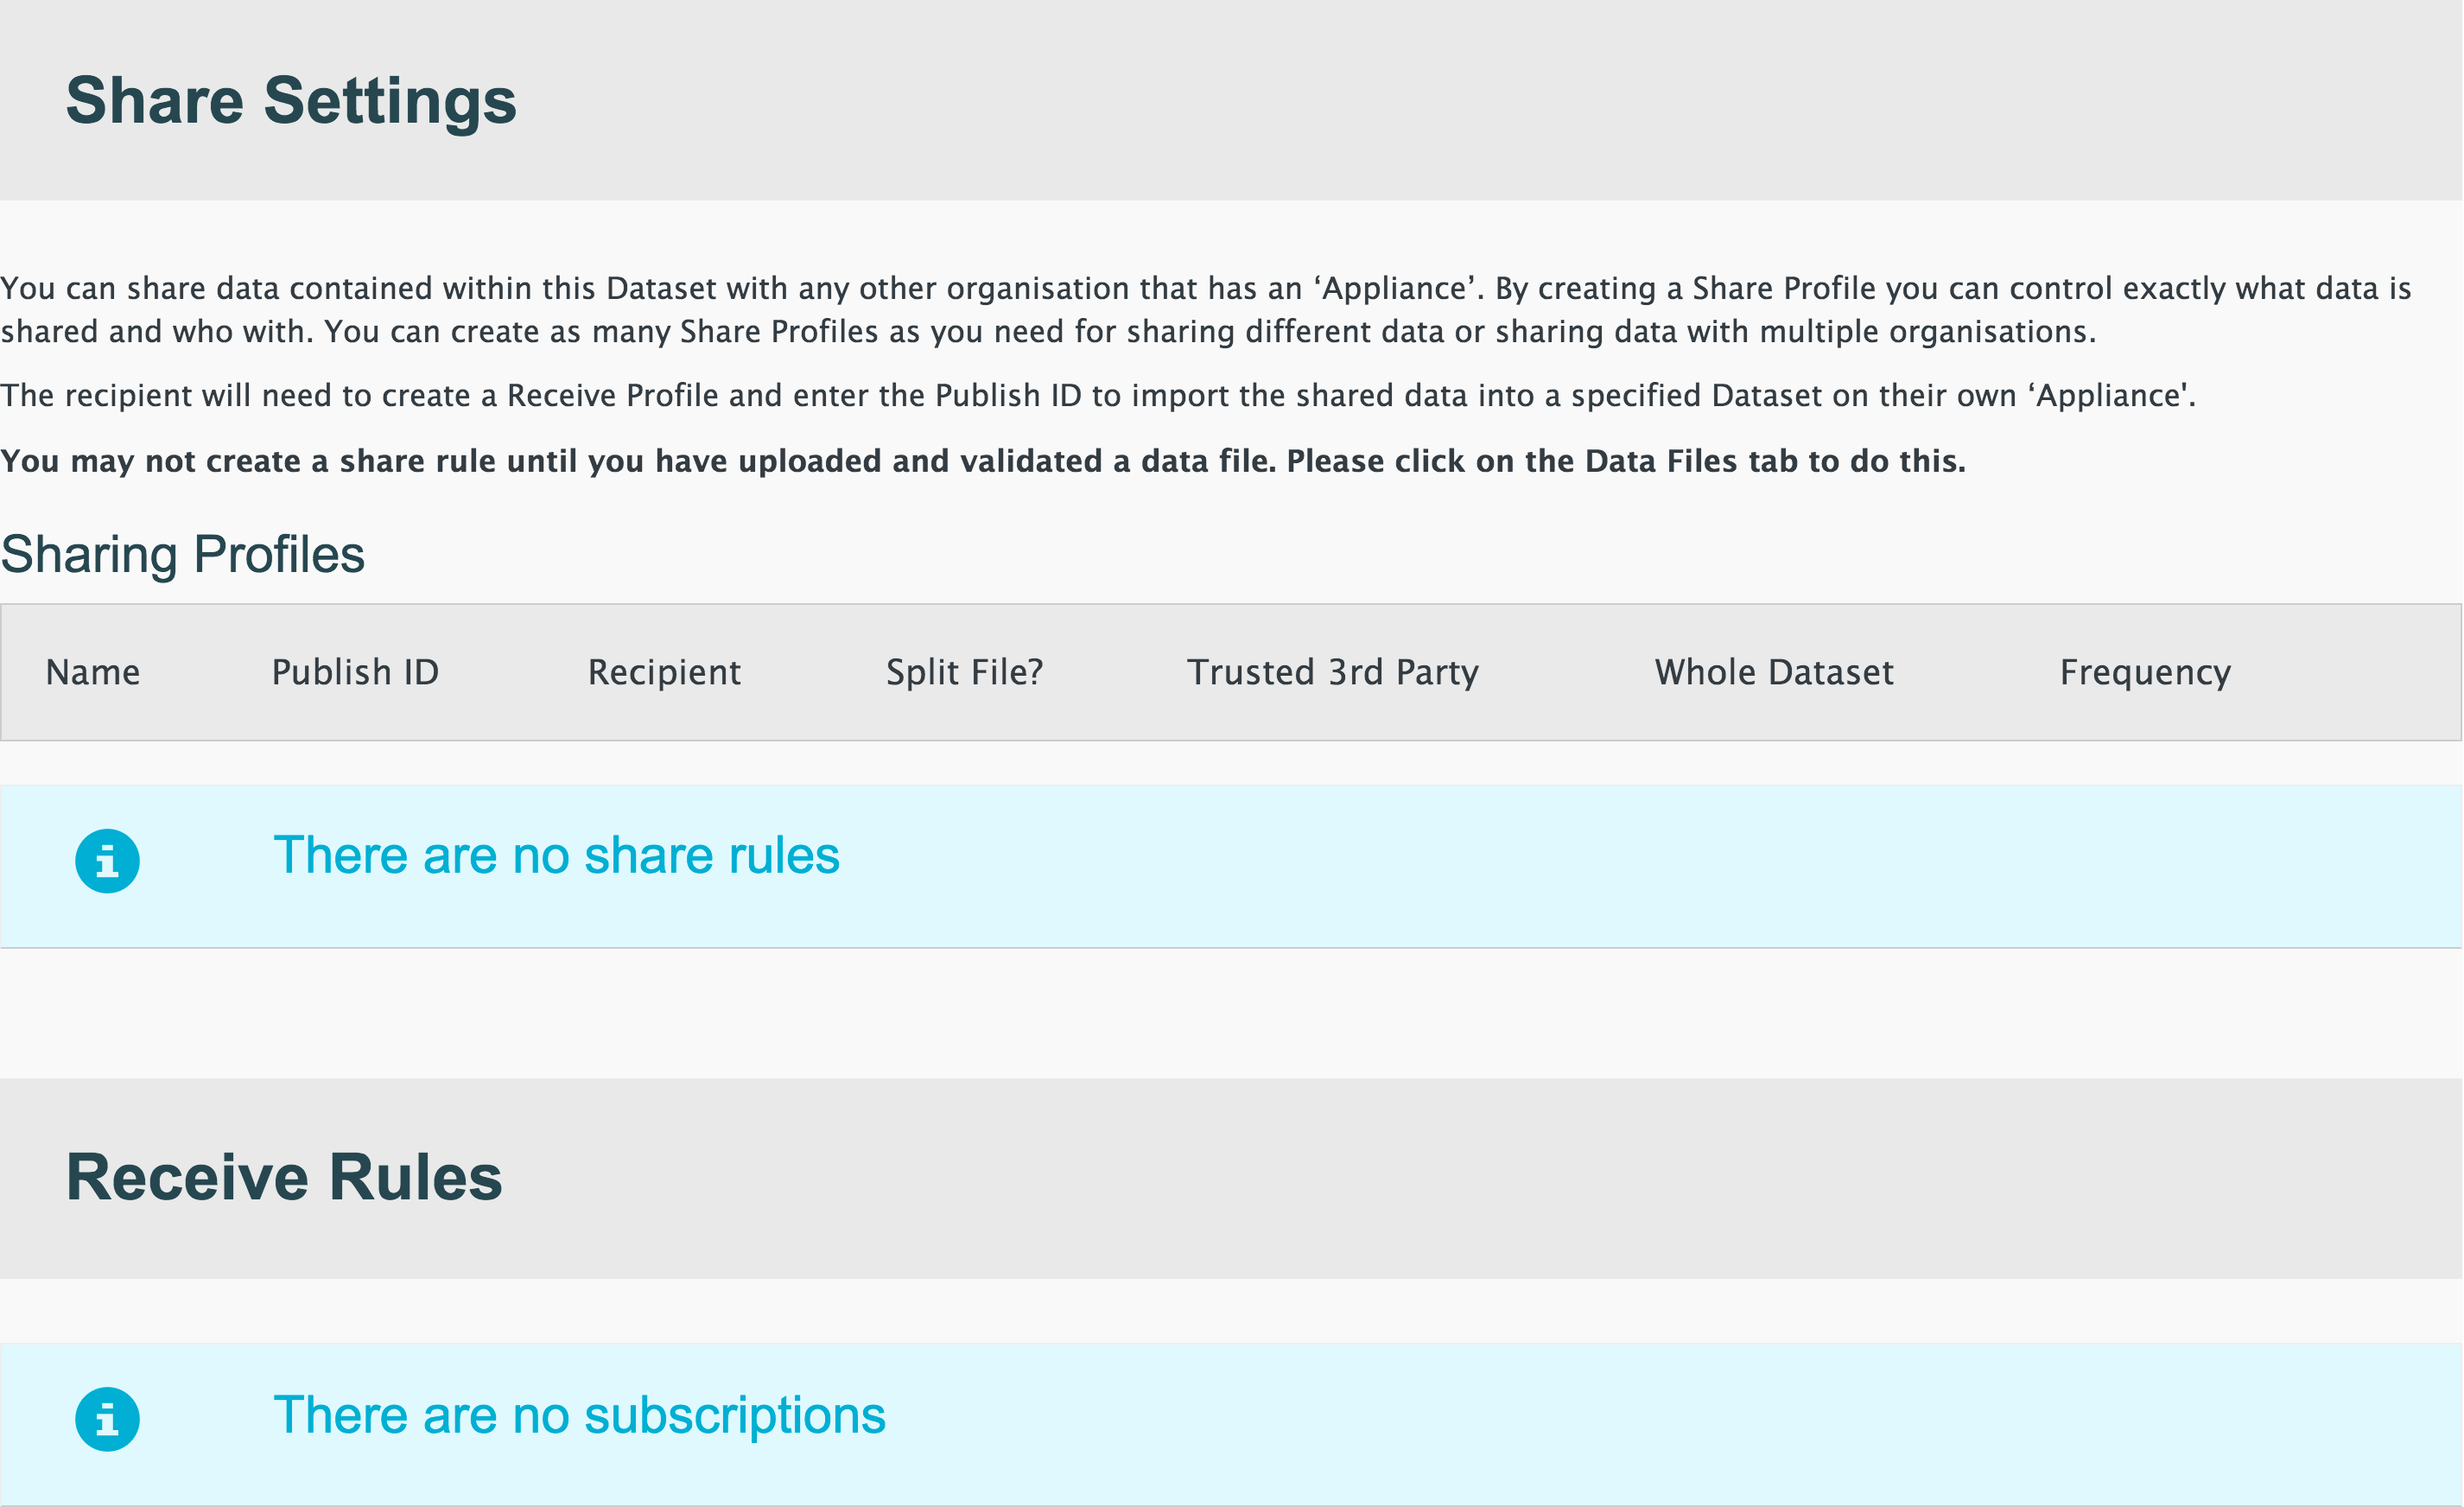
Task: Select the Frequency column header
Action: [2144, 672]
